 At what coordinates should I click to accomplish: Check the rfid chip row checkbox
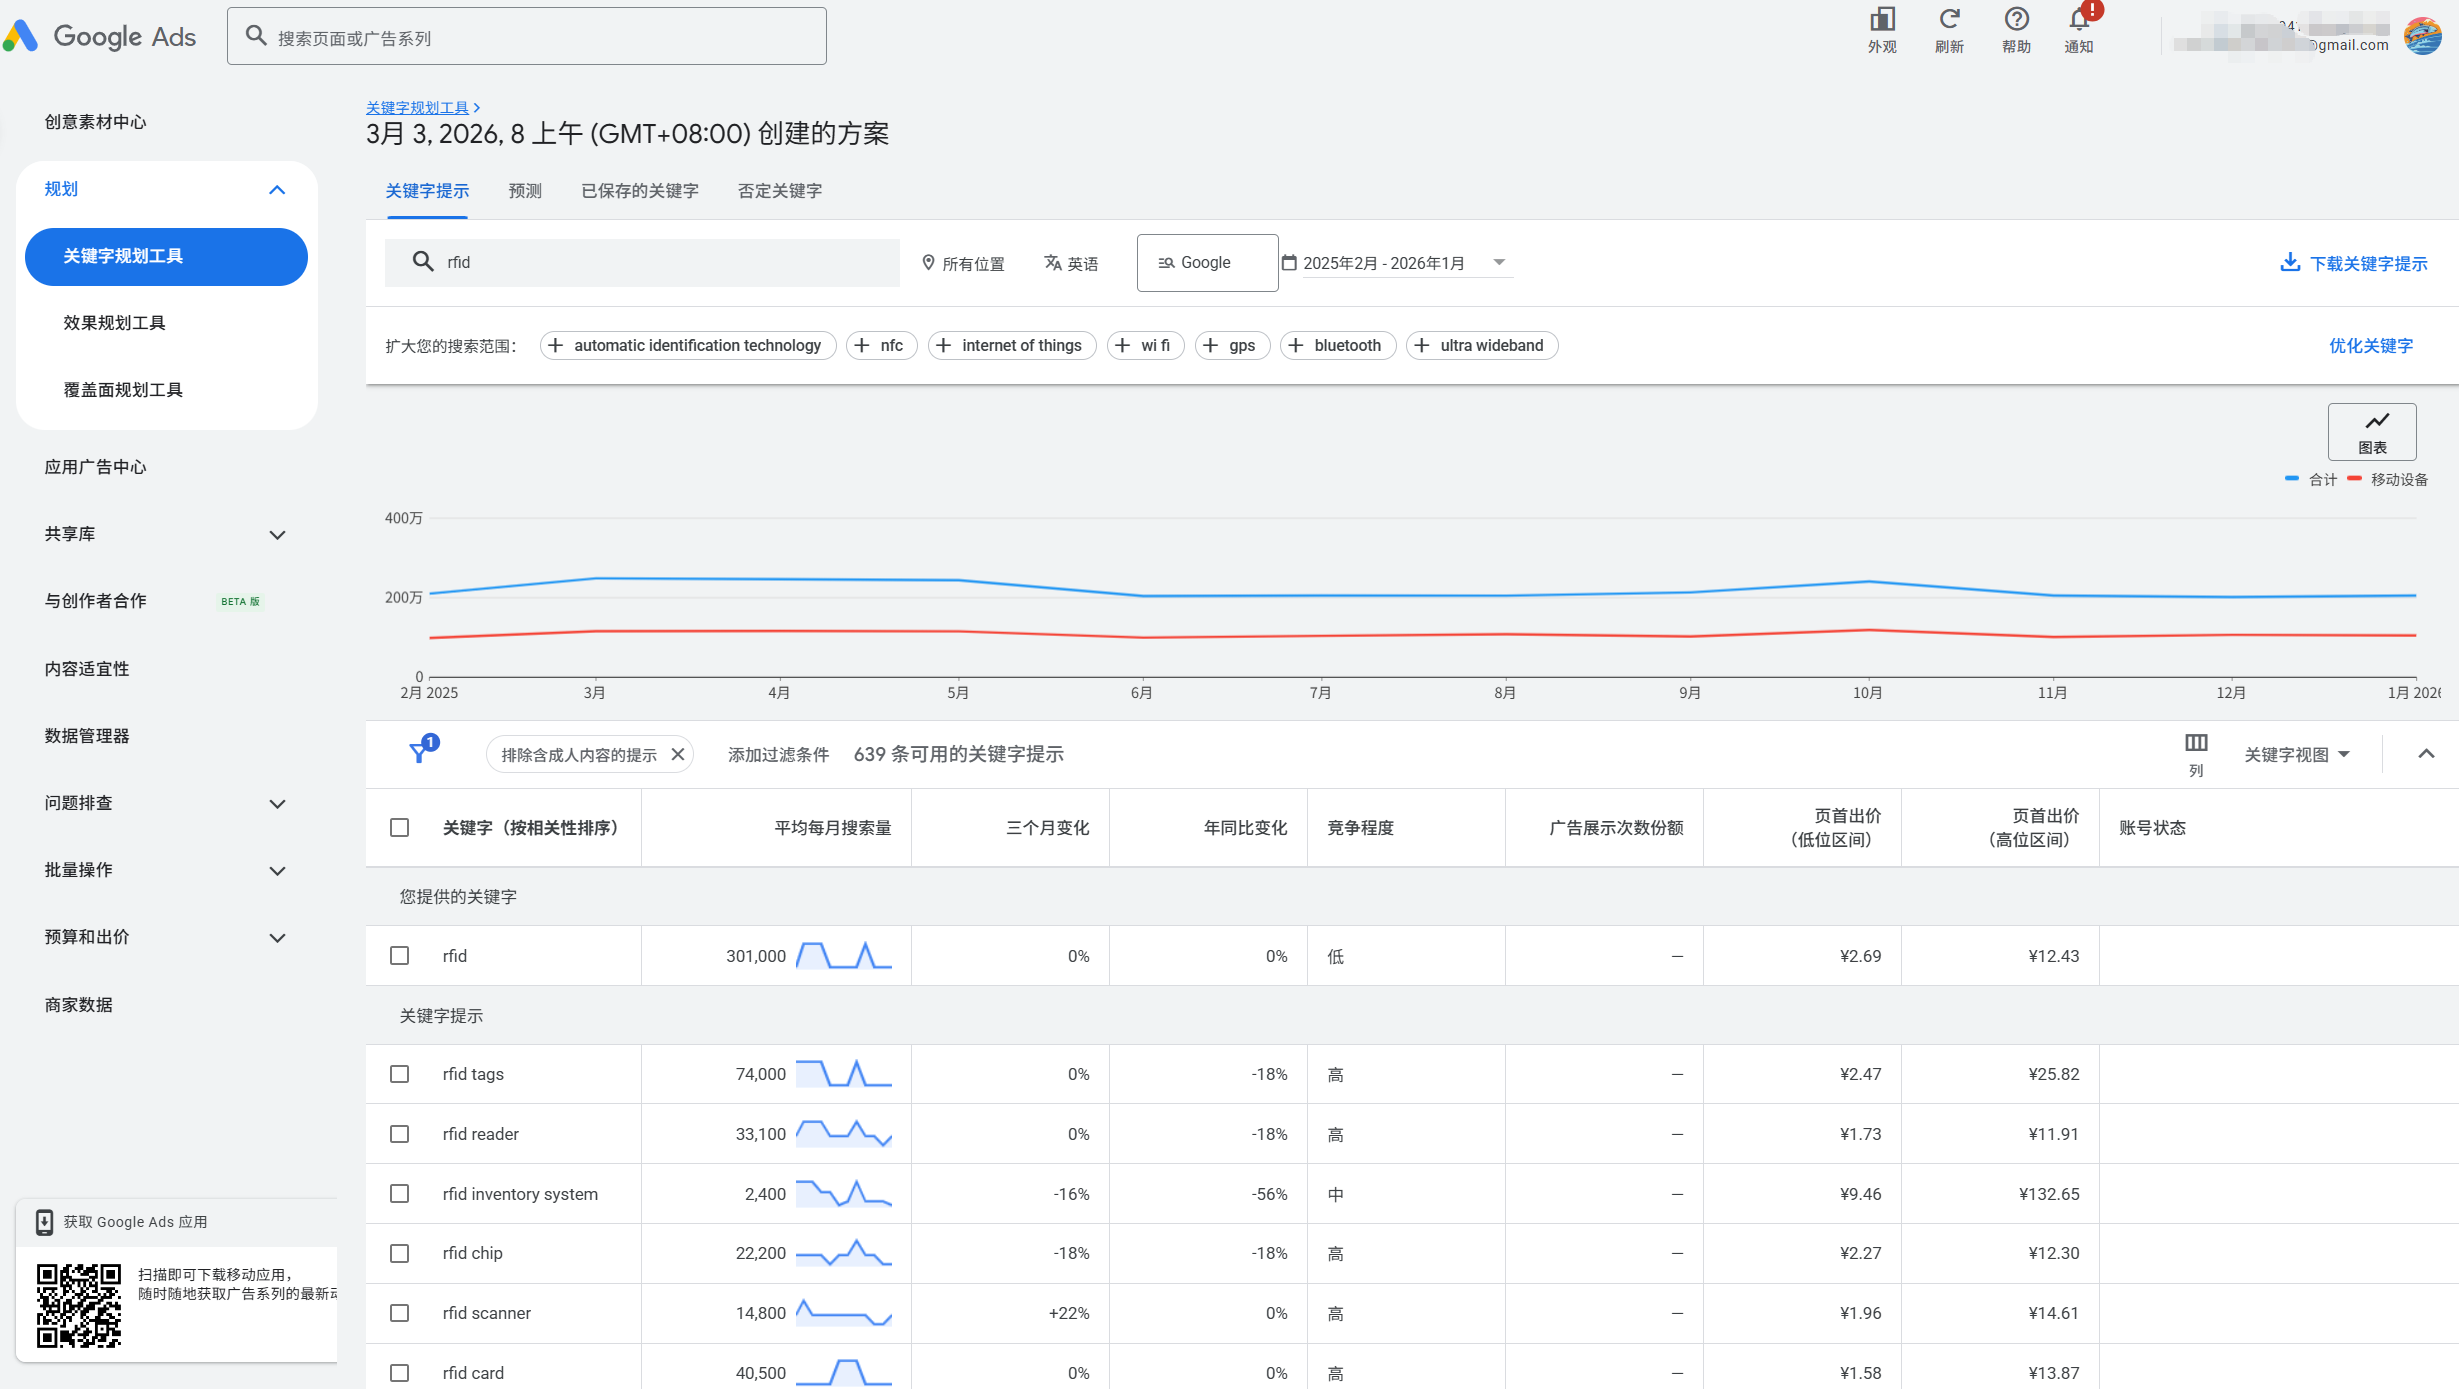pyautogui.click(x=400, y=1253)
